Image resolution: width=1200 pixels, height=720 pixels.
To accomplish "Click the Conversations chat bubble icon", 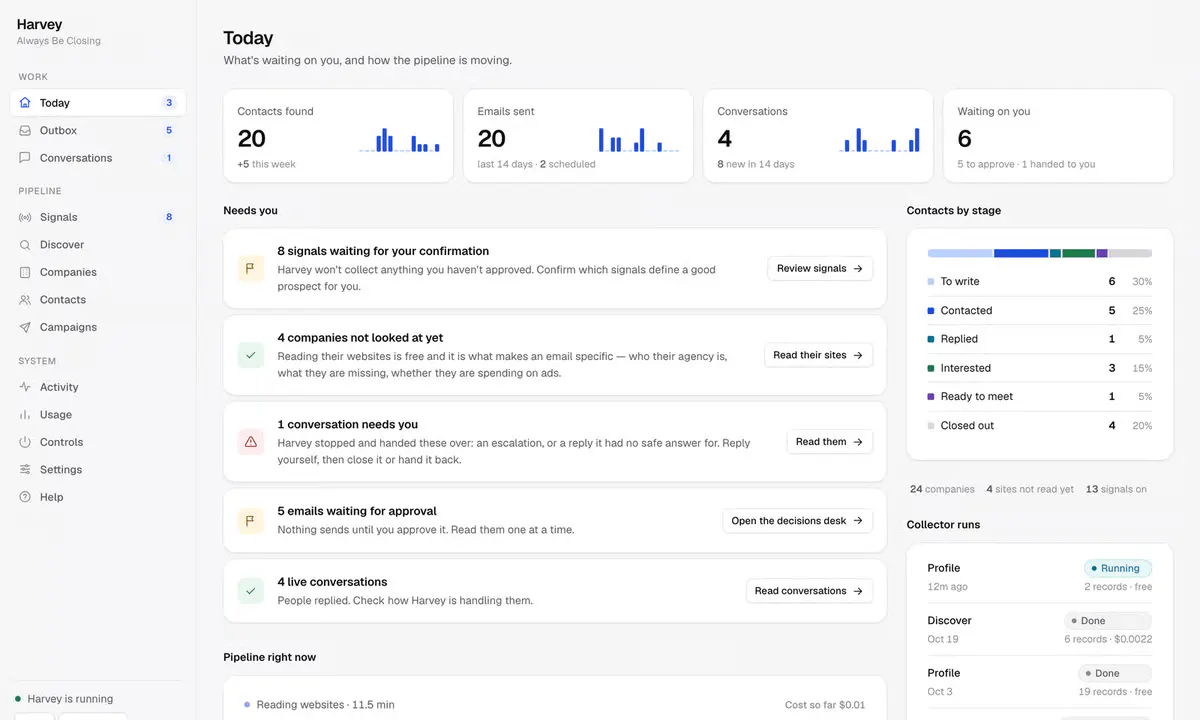I will 25,158.
